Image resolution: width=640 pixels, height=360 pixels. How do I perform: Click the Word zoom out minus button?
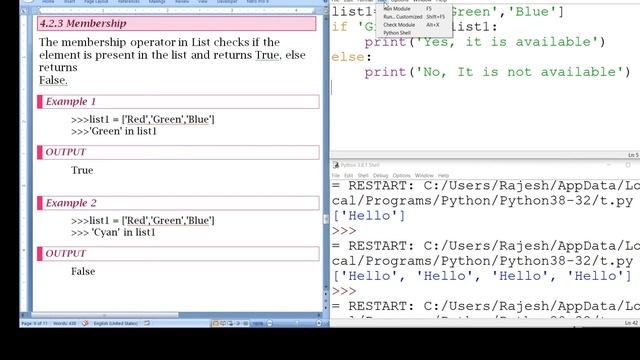click(x=269, y=323)
